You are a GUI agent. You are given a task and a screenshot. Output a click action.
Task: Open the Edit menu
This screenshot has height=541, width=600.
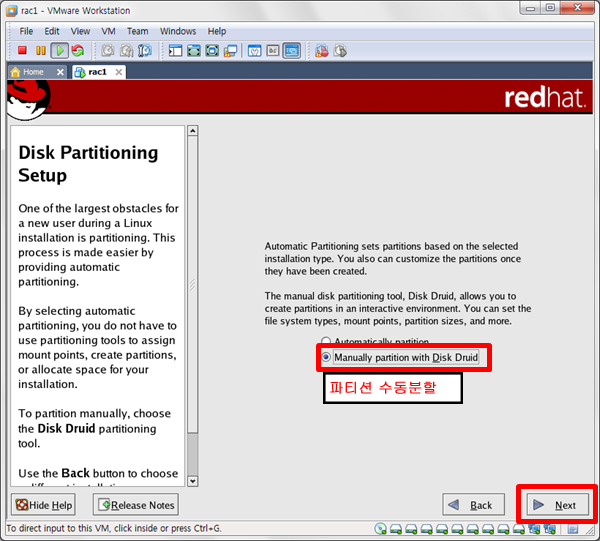click(x=52, y=31)
